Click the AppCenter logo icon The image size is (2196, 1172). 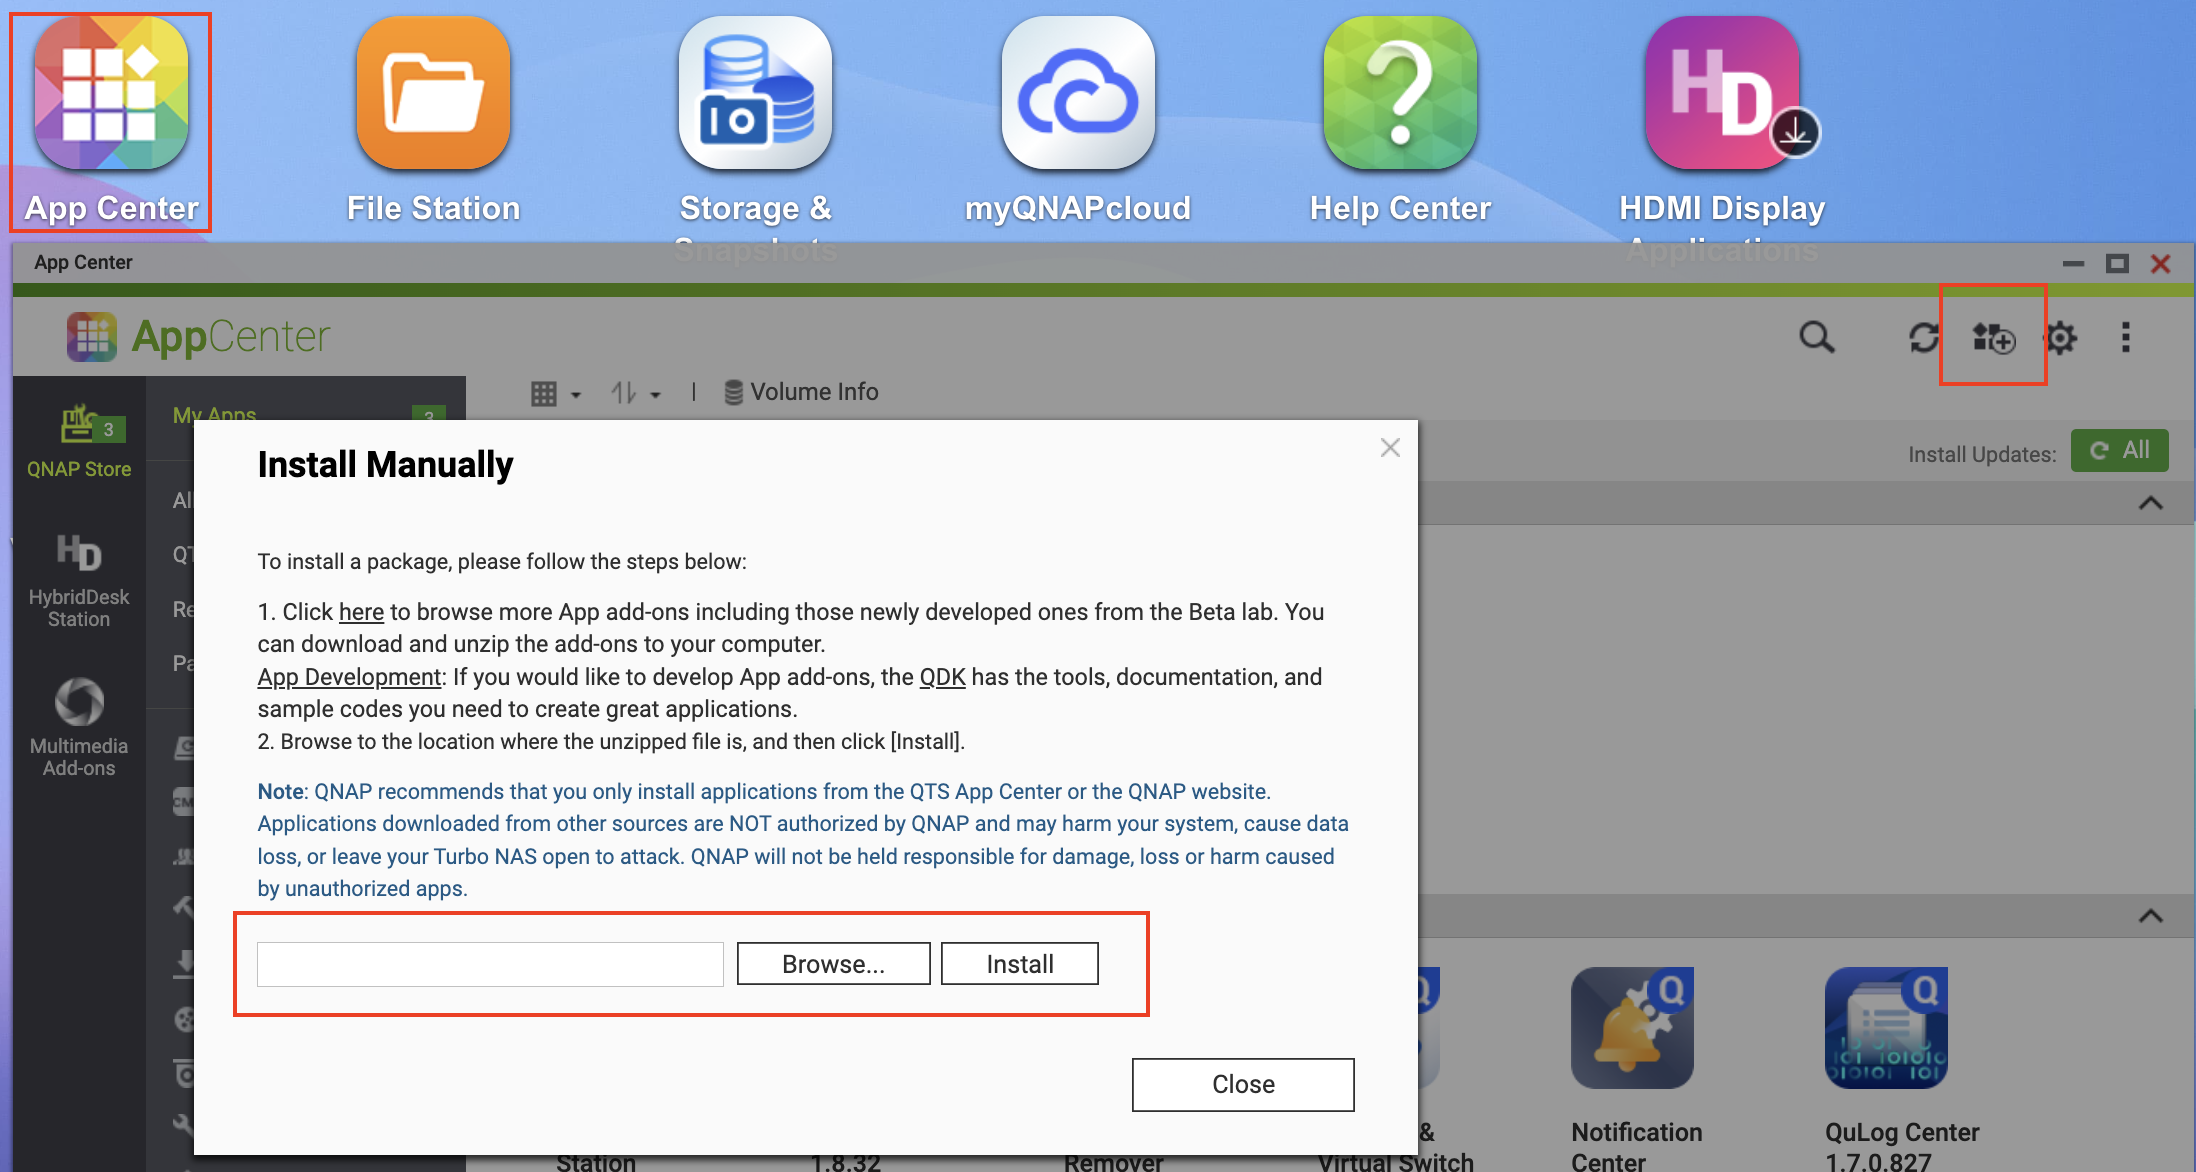click(91, 336)
